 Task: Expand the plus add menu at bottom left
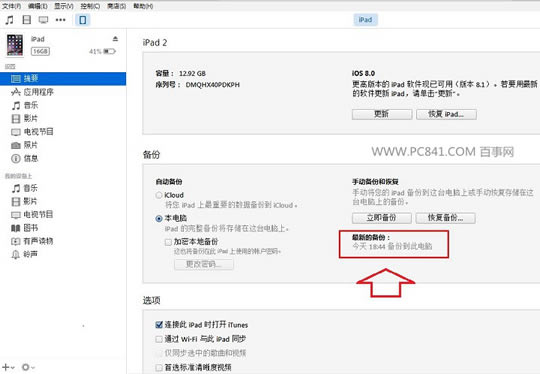(8, 367)
